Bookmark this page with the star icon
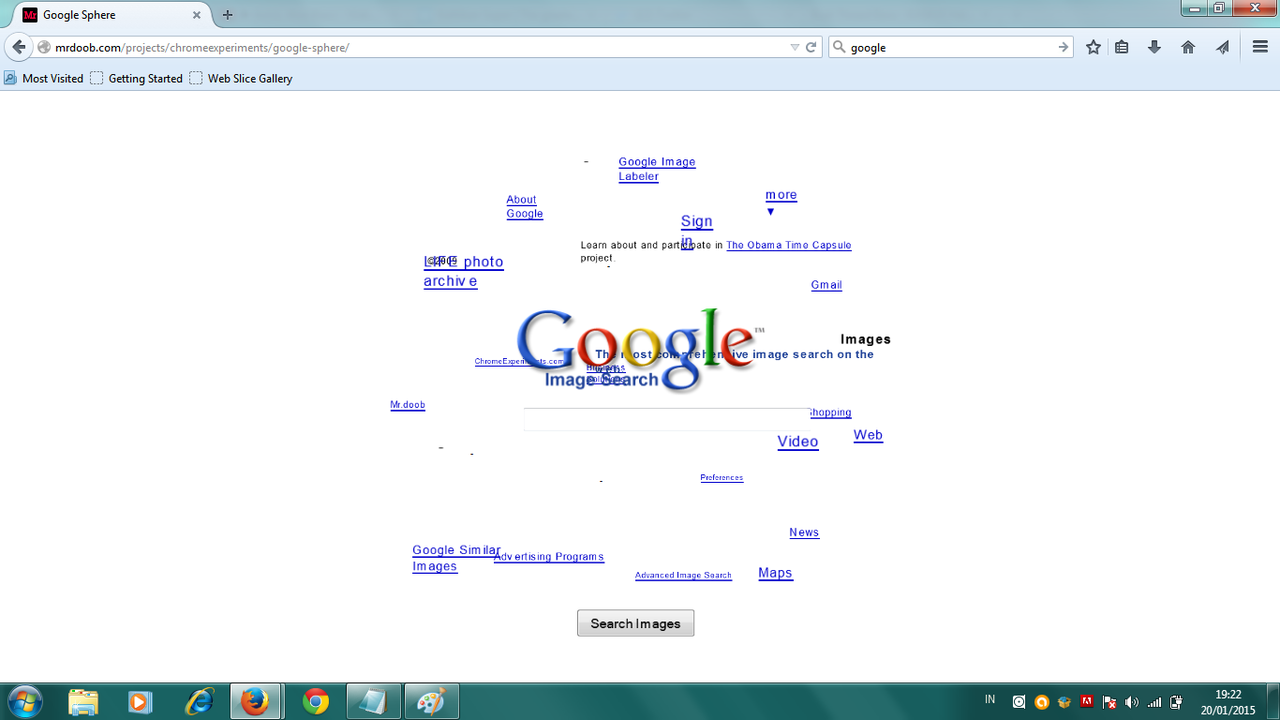1280x720 pixels. coord(1093,47)
